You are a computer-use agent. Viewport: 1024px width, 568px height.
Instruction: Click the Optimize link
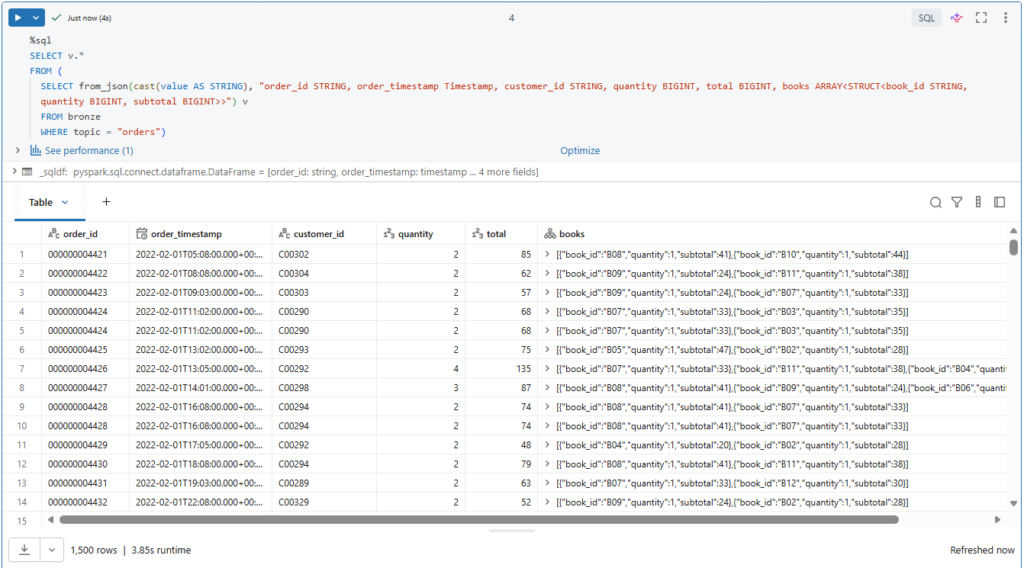pos(580,151)
